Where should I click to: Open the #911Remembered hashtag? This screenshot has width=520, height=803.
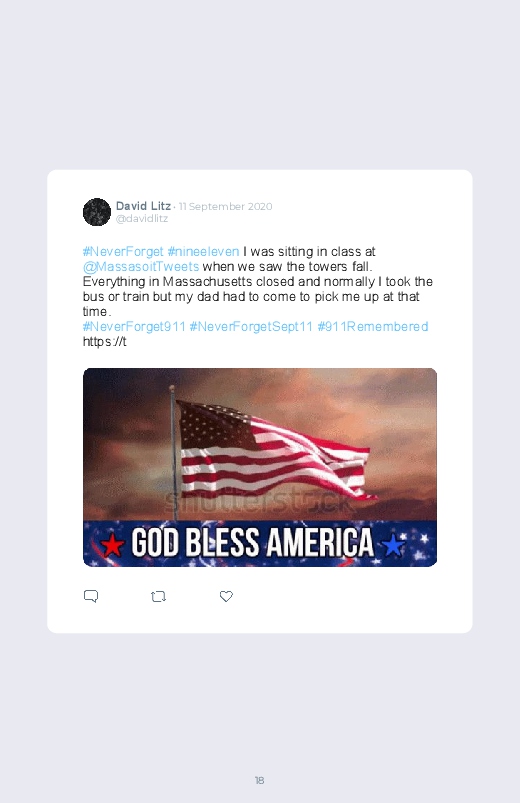click(x=373, y=327)
